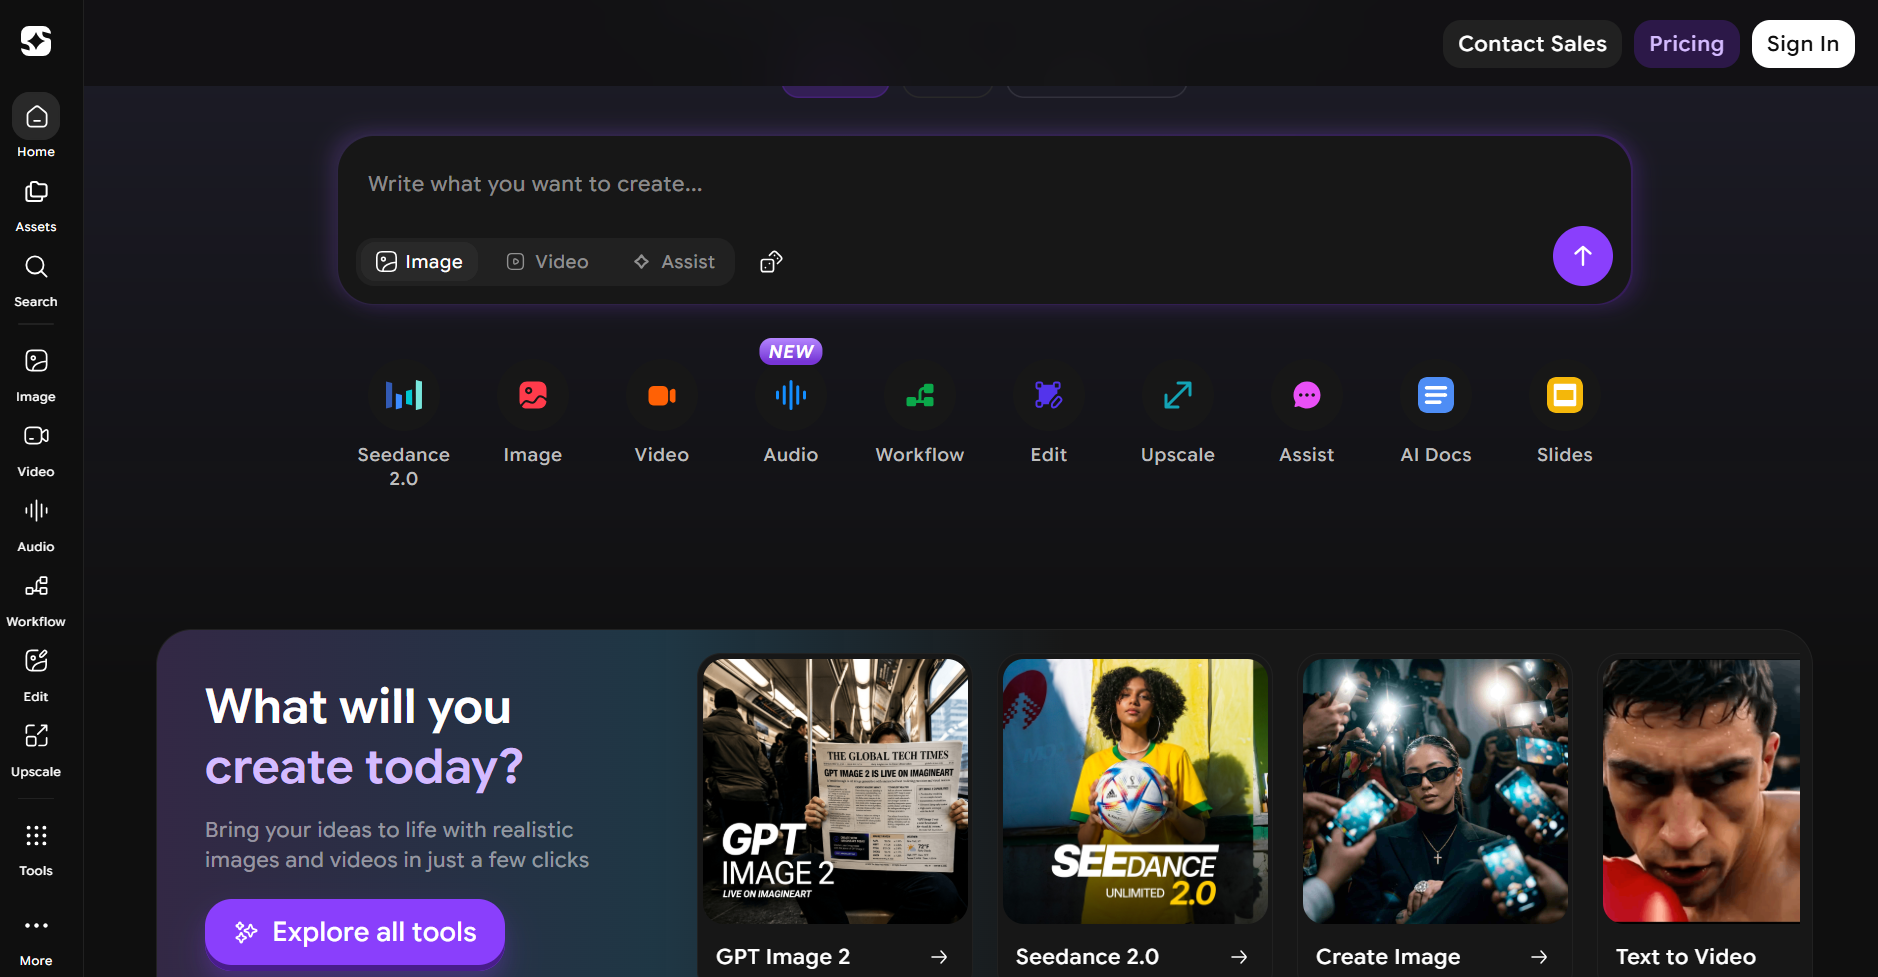This screenshot has width=1878, height=977.
Task: Click the Contact Sales button
Action: point(1532,44)
